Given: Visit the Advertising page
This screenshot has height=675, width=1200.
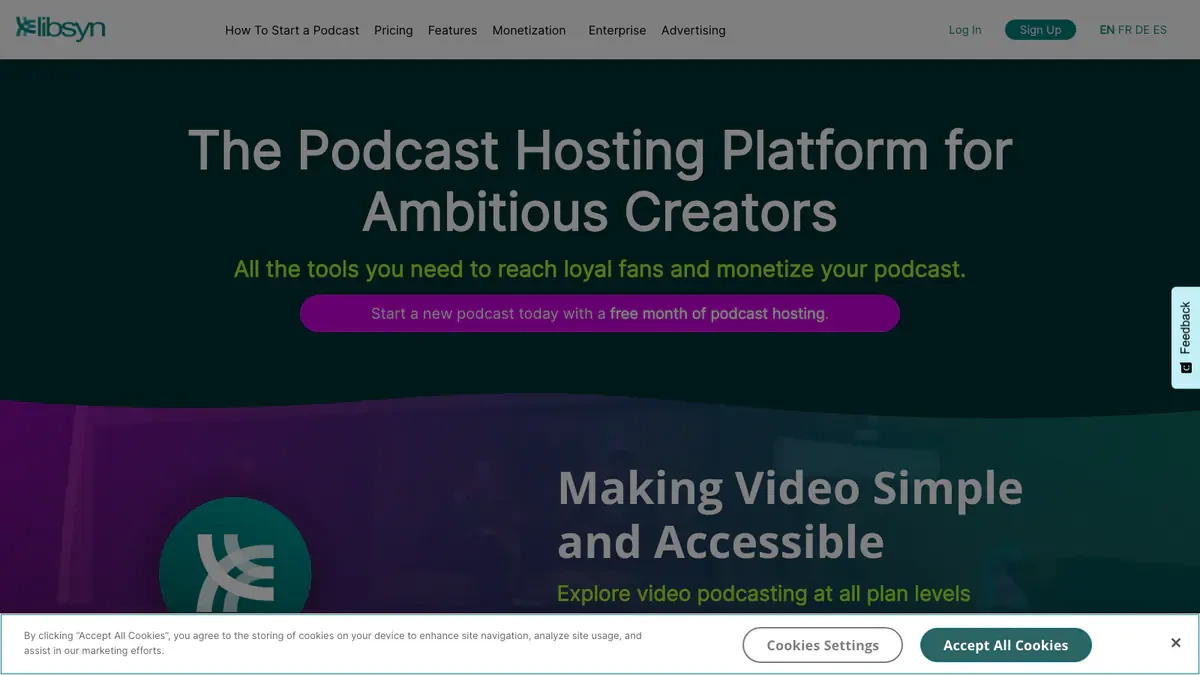Looking at the screenshot, I should [693, 30].
